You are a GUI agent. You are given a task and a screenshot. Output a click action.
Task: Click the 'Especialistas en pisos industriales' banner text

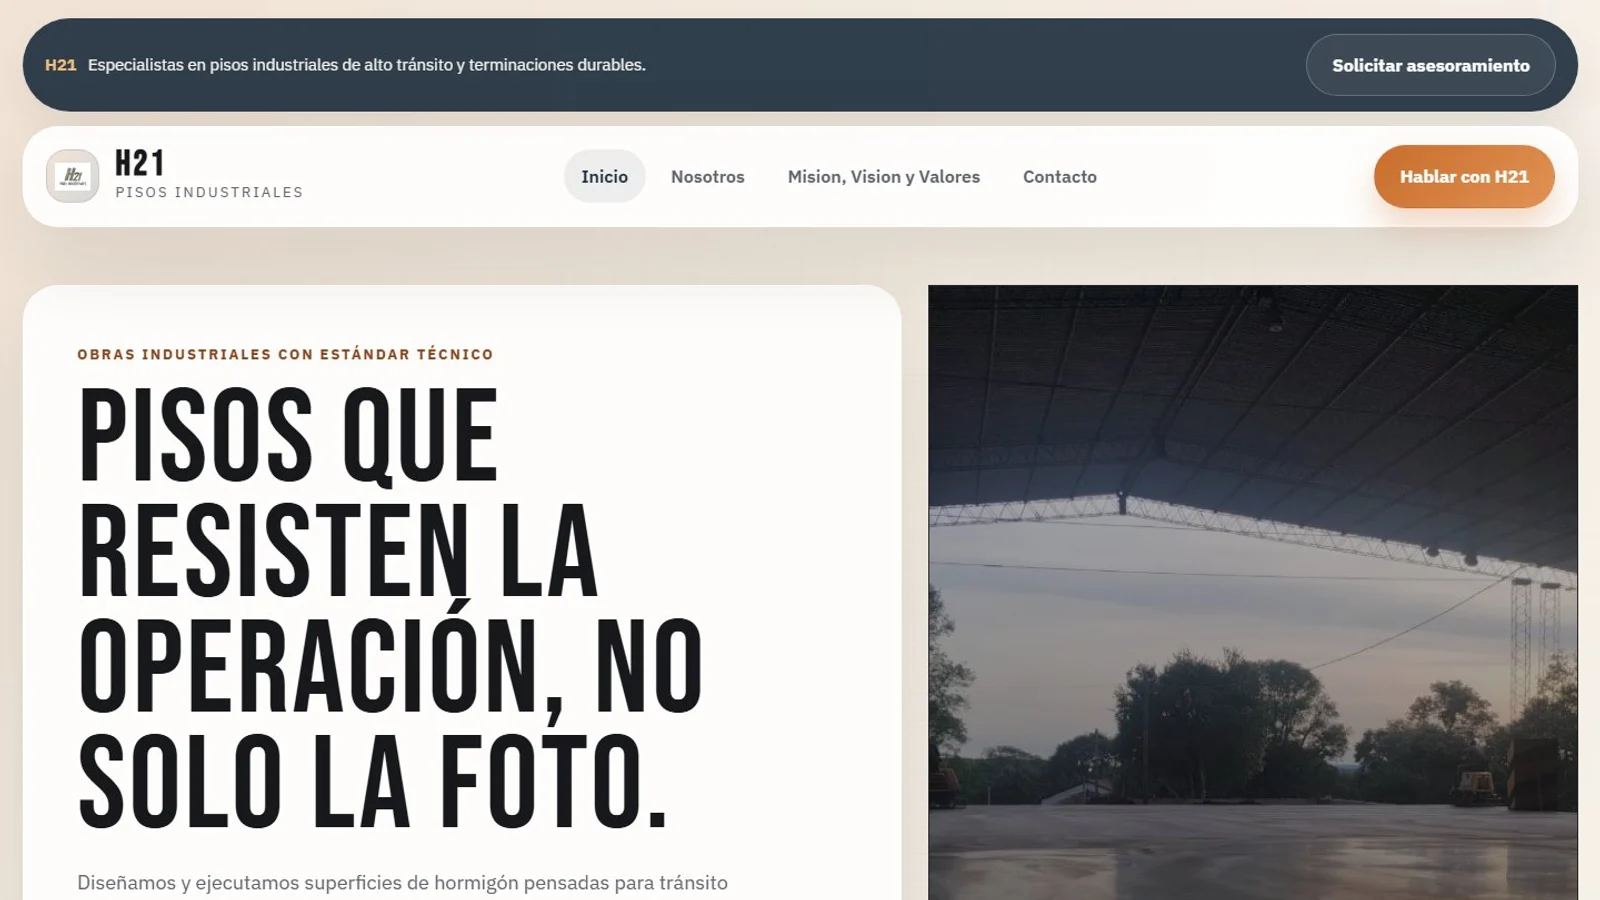point(367,65)
